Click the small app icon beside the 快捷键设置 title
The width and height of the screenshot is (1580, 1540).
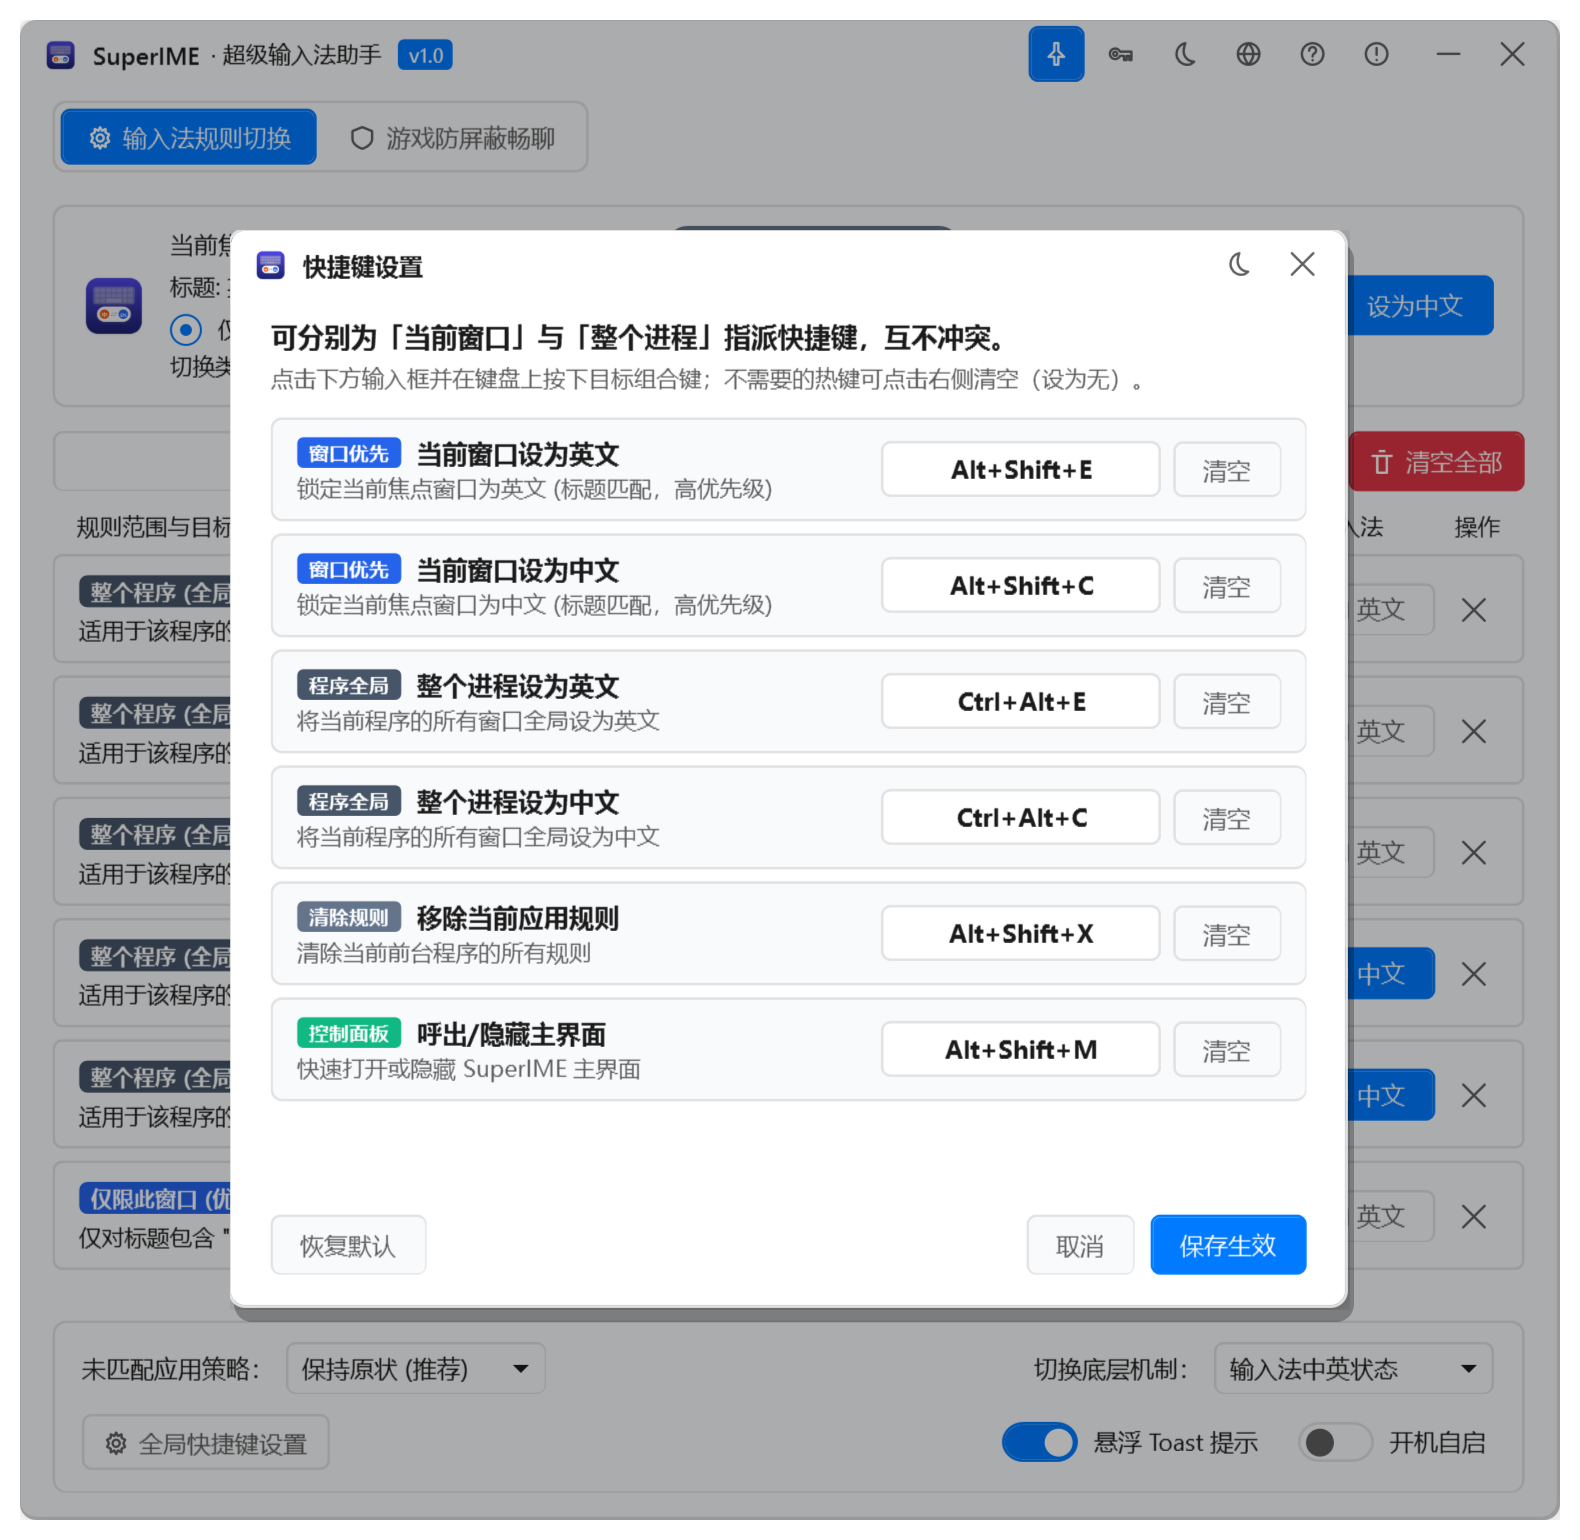(271, 265)
